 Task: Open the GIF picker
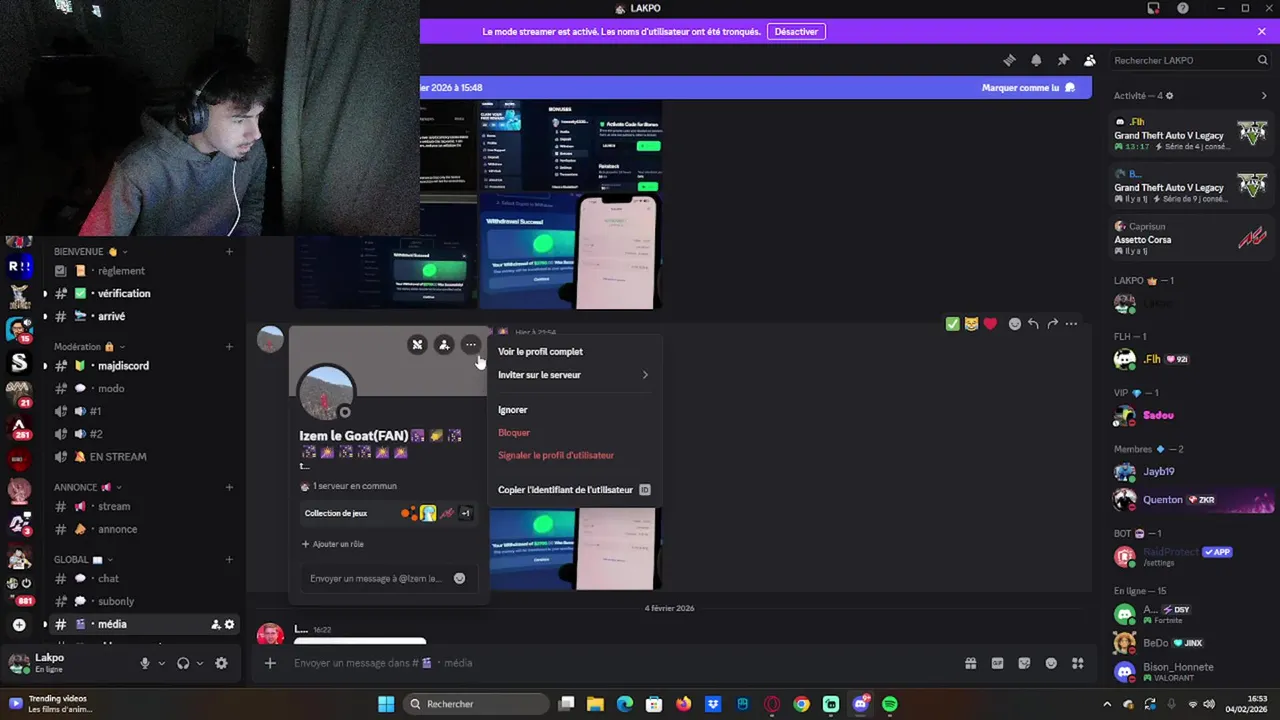click(997, 663)
